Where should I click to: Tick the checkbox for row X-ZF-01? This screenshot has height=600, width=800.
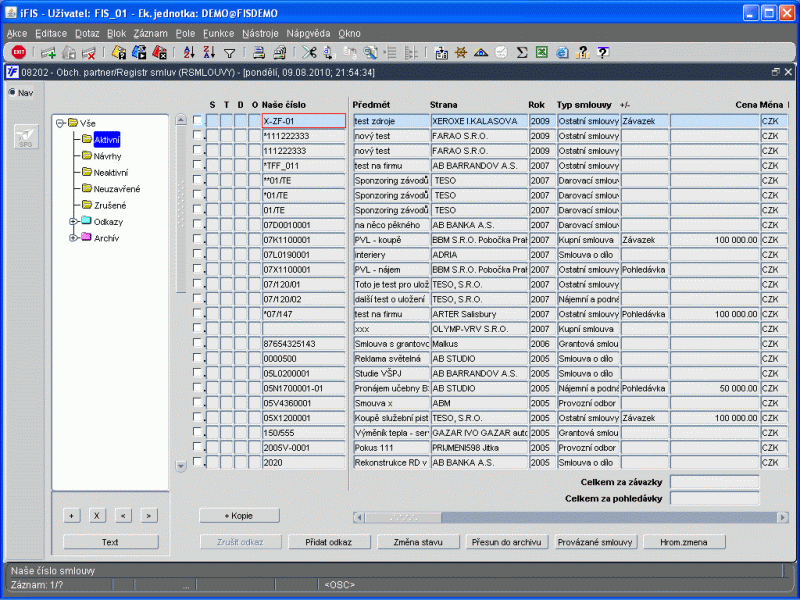[198, 121]
